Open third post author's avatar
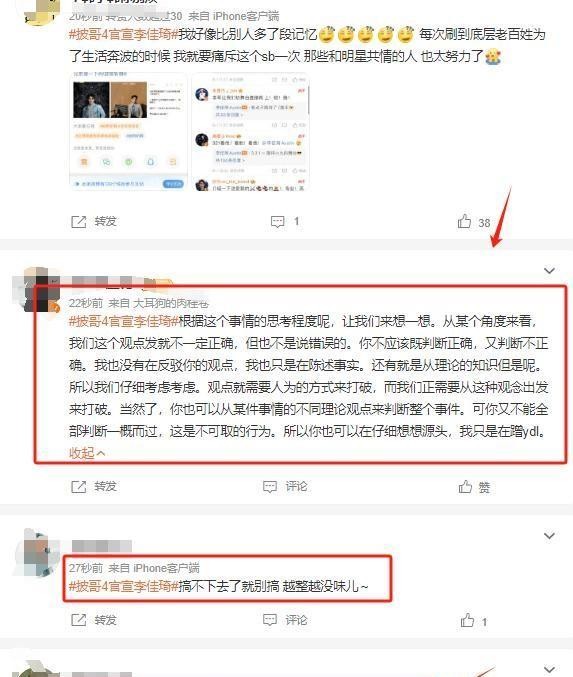 tap(36, 553)
